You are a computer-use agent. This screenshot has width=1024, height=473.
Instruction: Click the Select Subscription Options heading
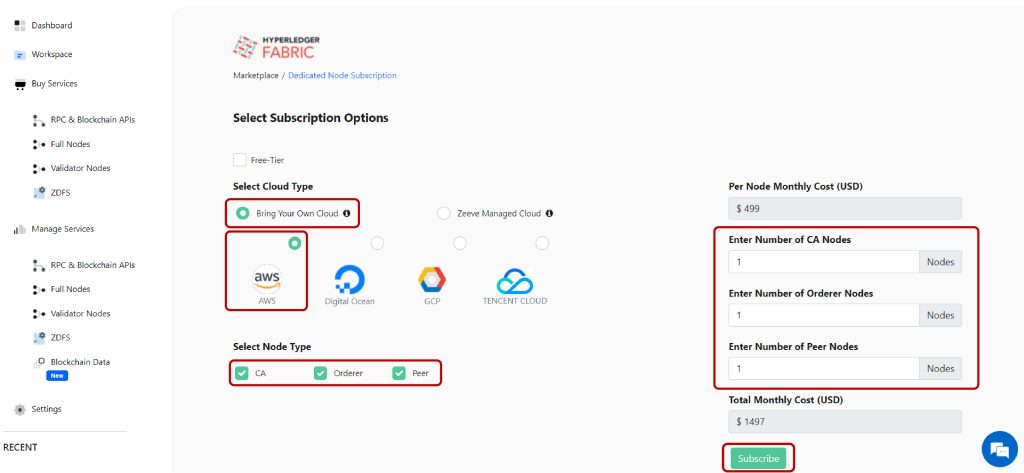[311, 118]
